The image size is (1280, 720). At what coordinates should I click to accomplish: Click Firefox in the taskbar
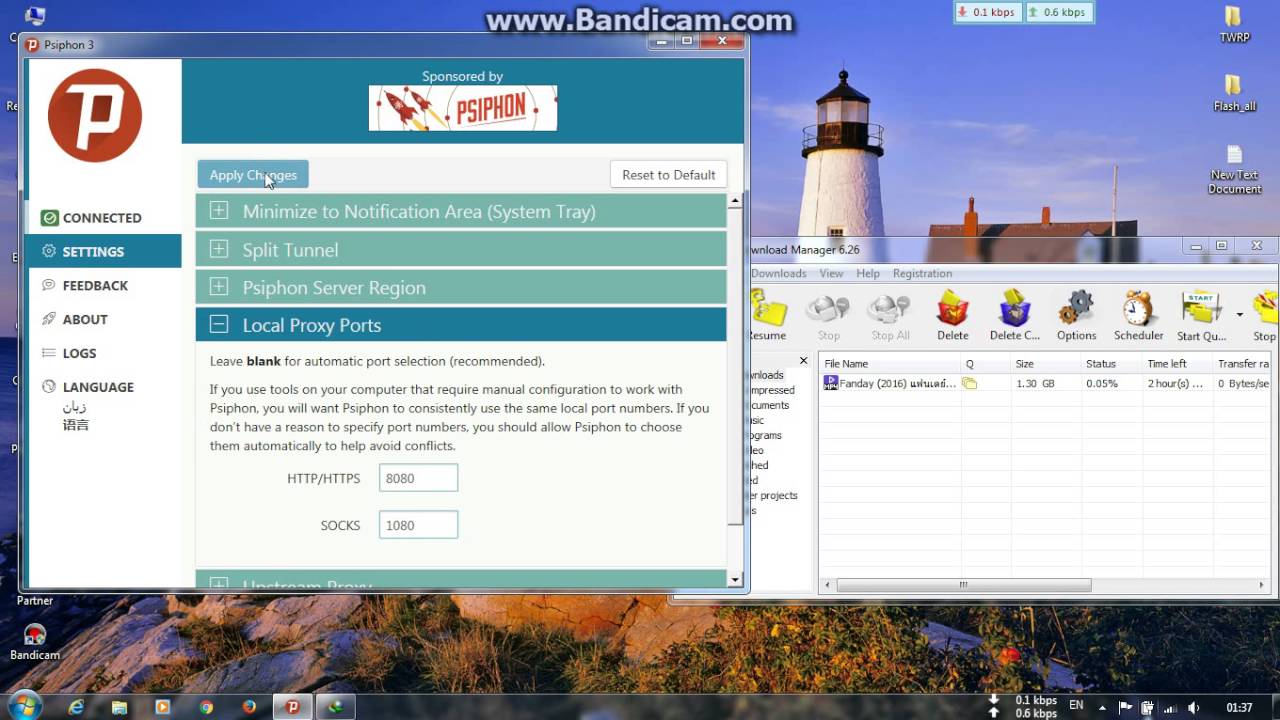249,707
